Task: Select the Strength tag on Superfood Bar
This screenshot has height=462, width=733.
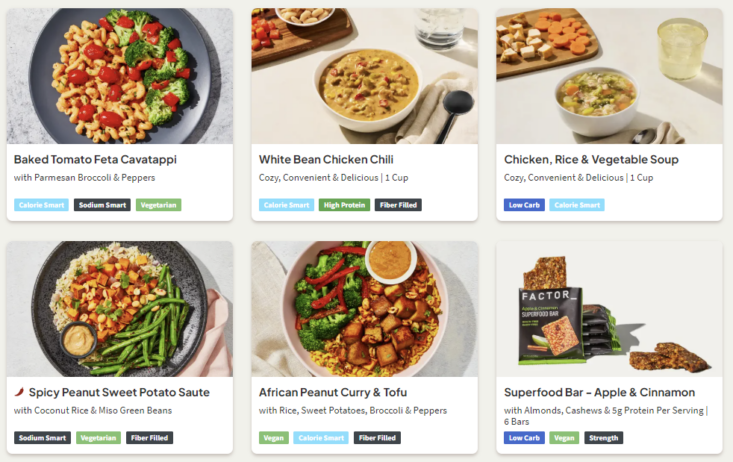Action: 604,437
